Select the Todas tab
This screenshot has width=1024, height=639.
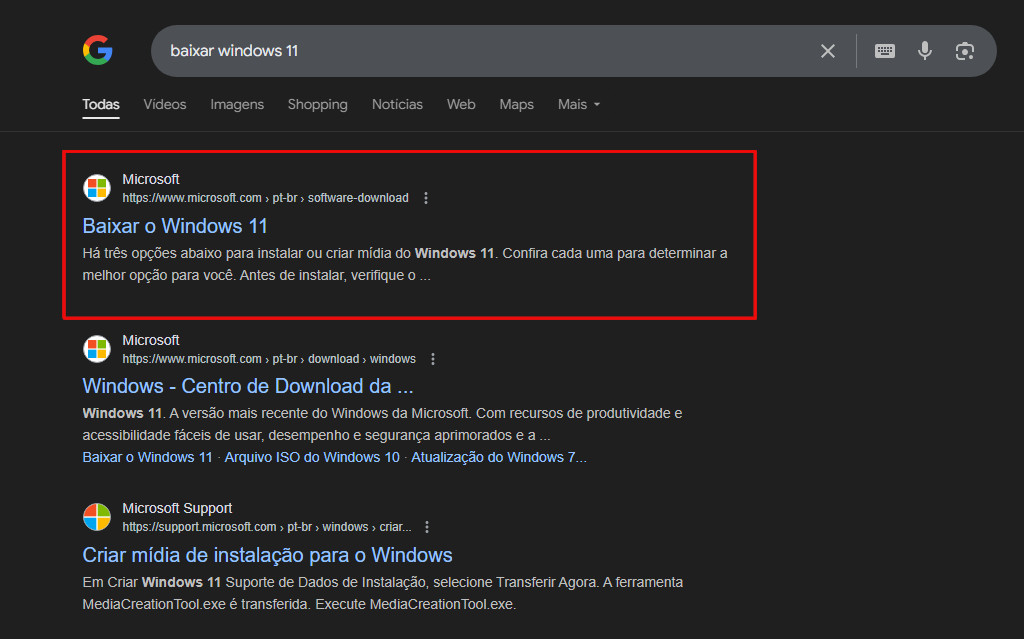click(x=101, y=105)
